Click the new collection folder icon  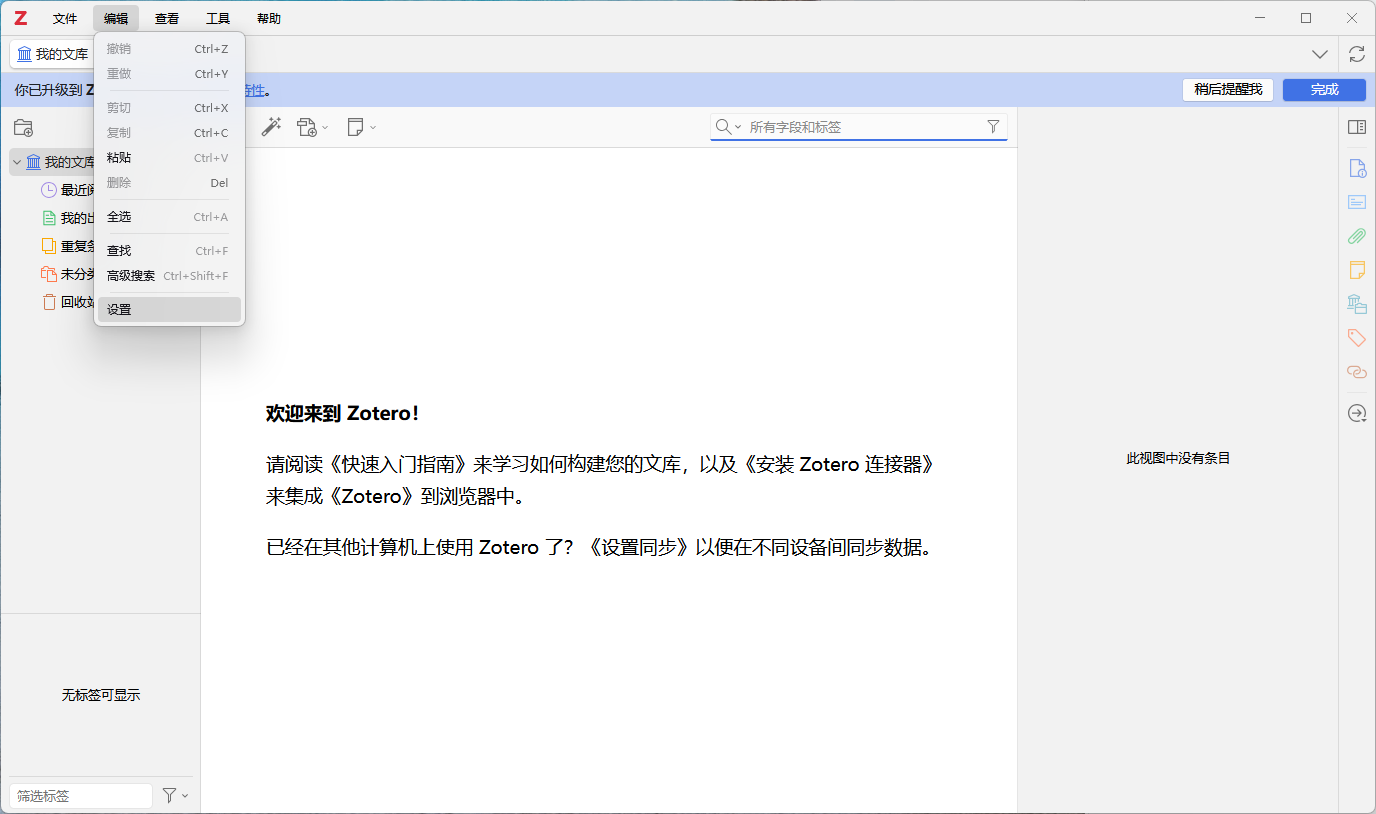point(23,128)
